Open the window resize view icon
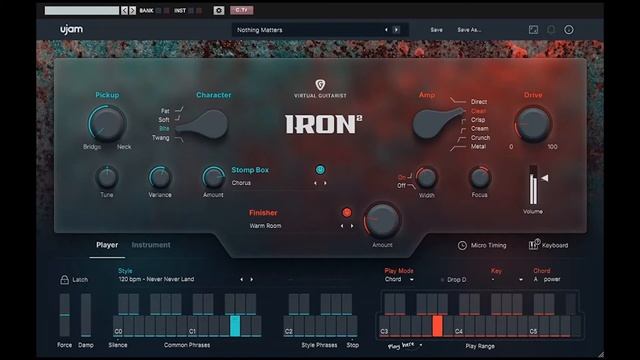This screenshot has width=640, height=360. point(533,29)
